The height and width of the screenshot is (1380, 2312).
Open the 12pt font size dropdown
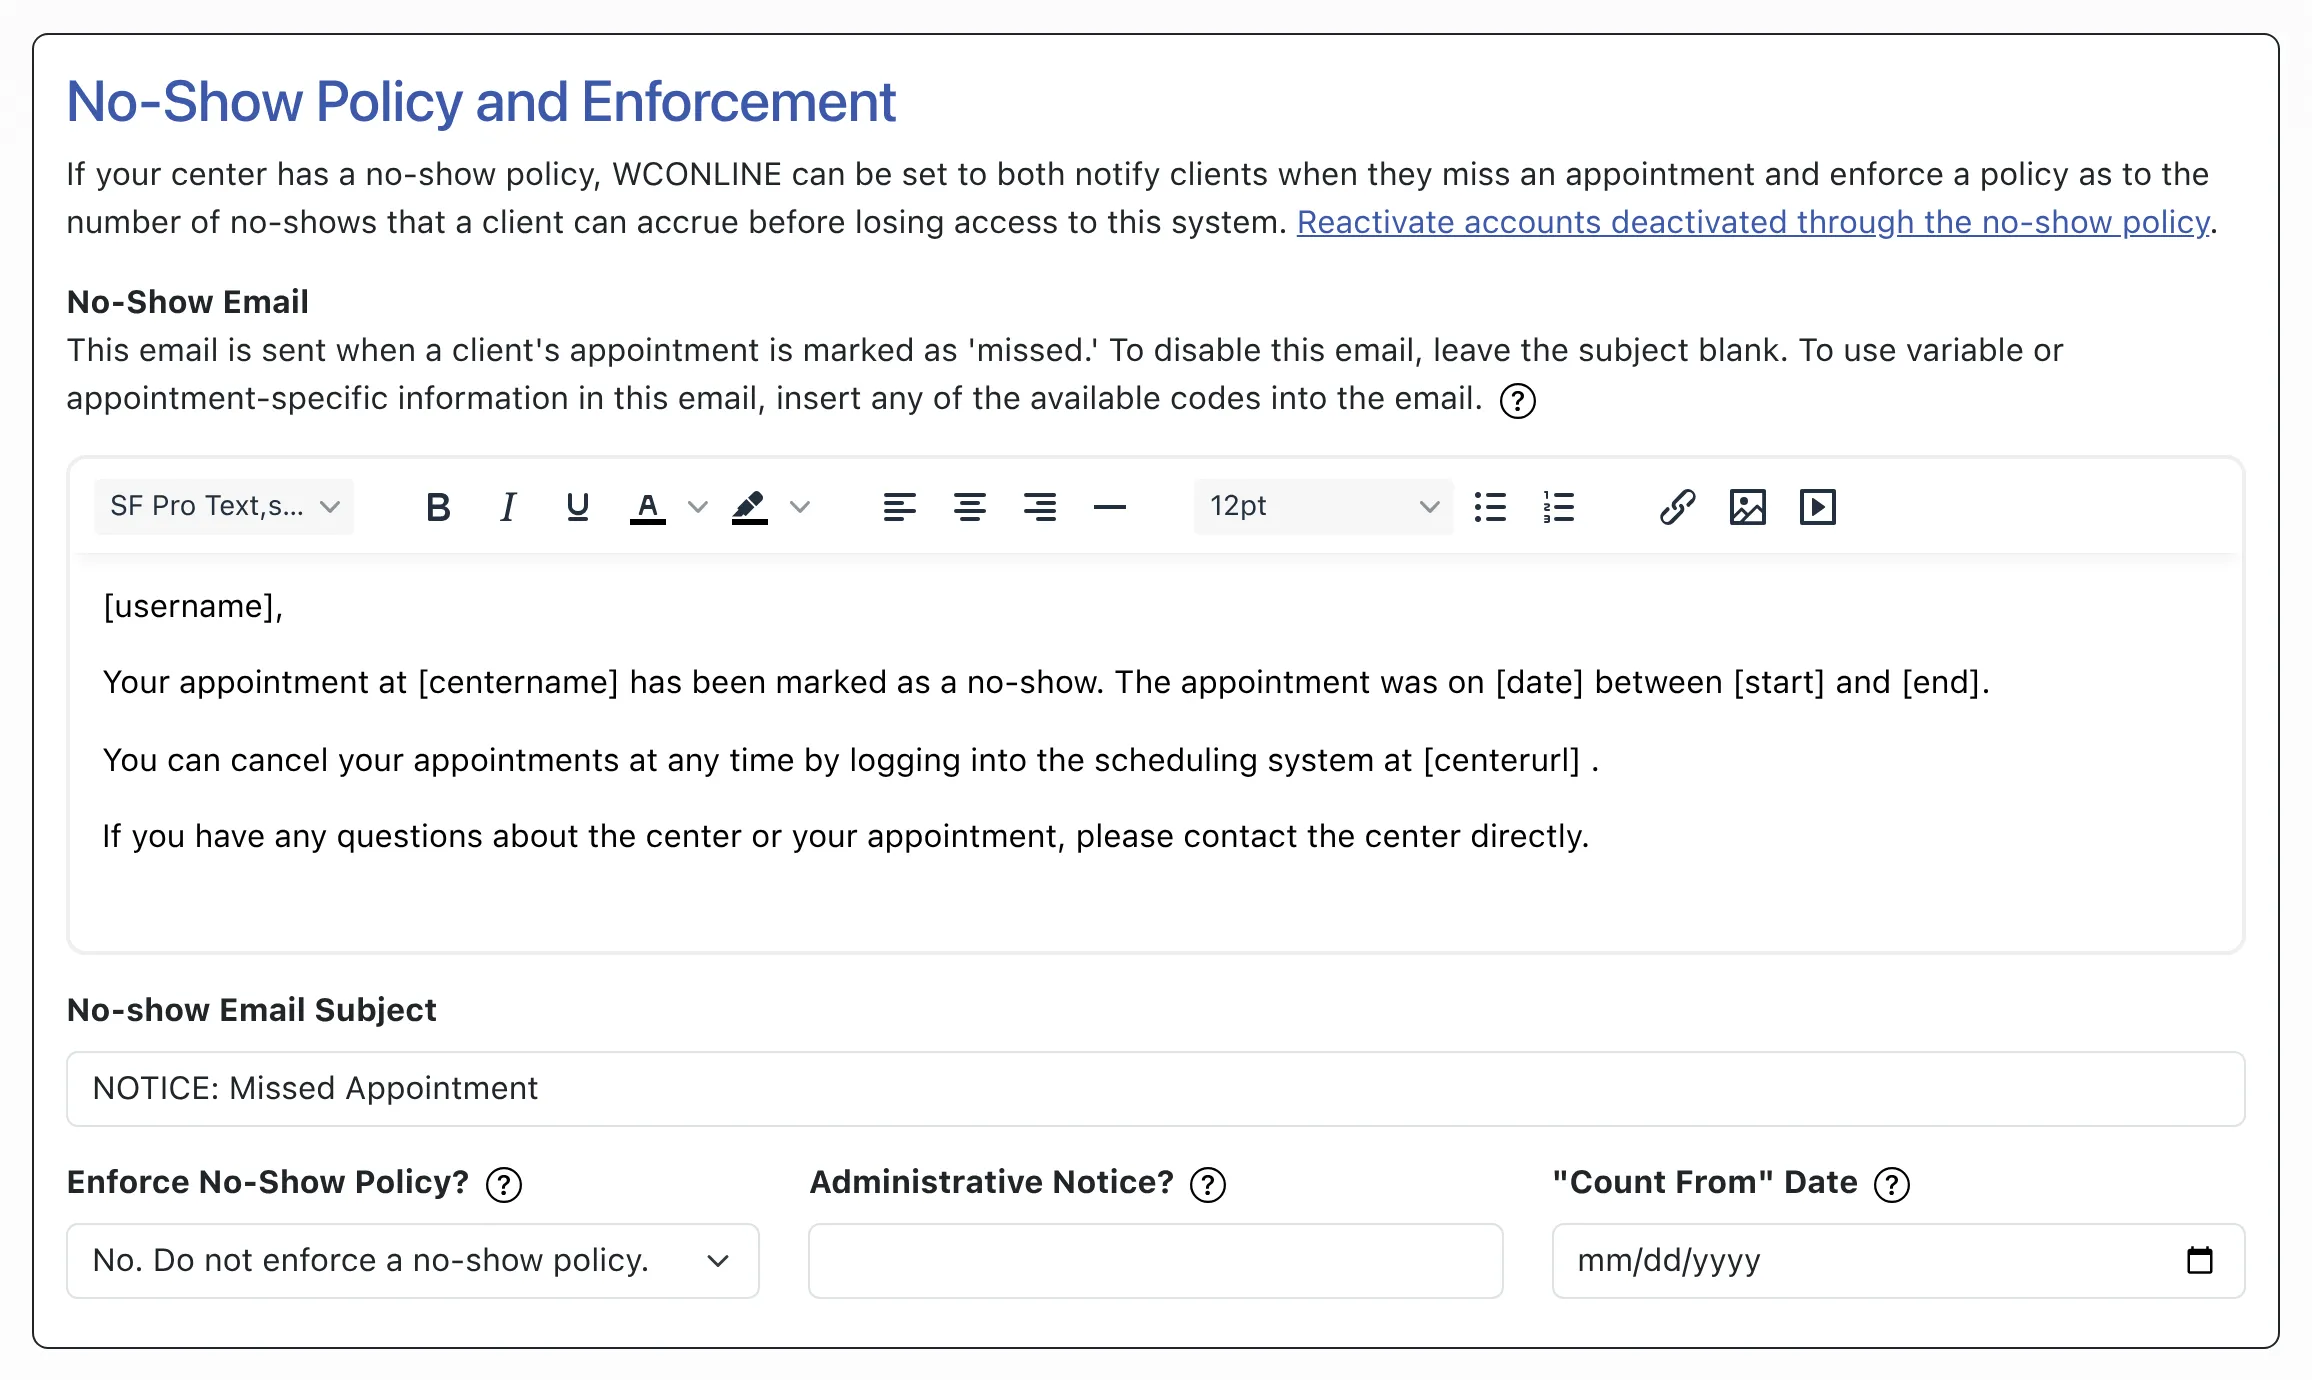point(1323,507)
